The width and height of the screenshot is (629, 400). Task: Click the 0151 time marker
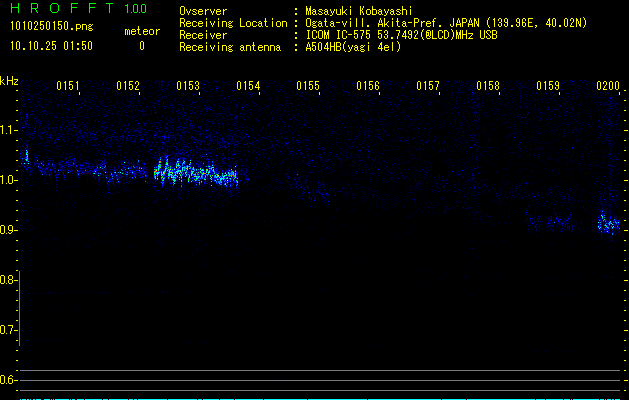(67, 86)
